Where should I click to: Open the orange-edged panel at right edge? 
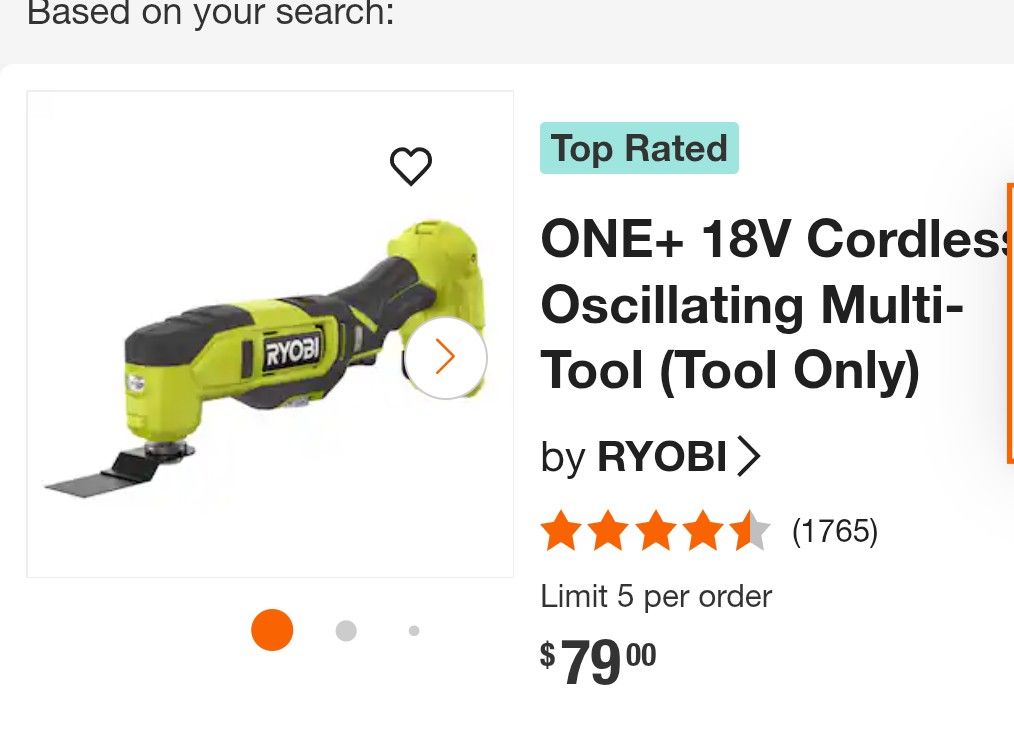pyautogui.click(x=1009, y=322)
